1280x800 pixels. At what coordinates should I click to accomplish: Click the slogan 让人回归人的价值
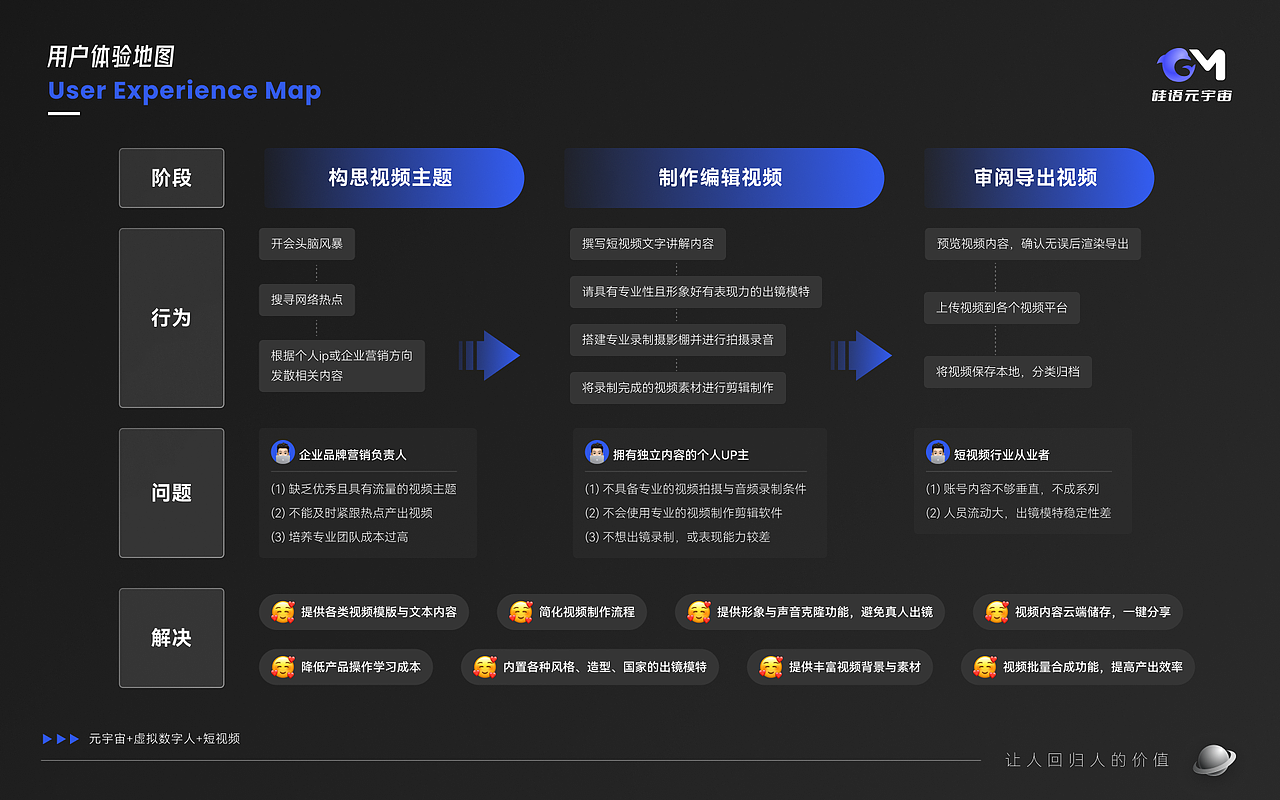pos(1087,760)
